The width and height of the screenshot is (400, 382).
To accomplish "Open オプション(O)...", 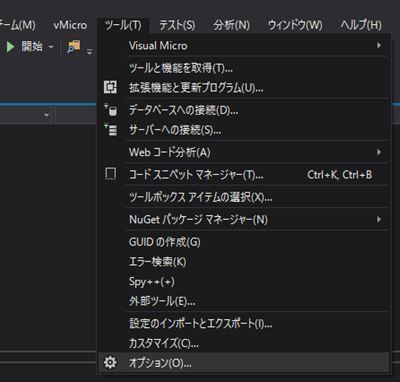I will (244, 362).
